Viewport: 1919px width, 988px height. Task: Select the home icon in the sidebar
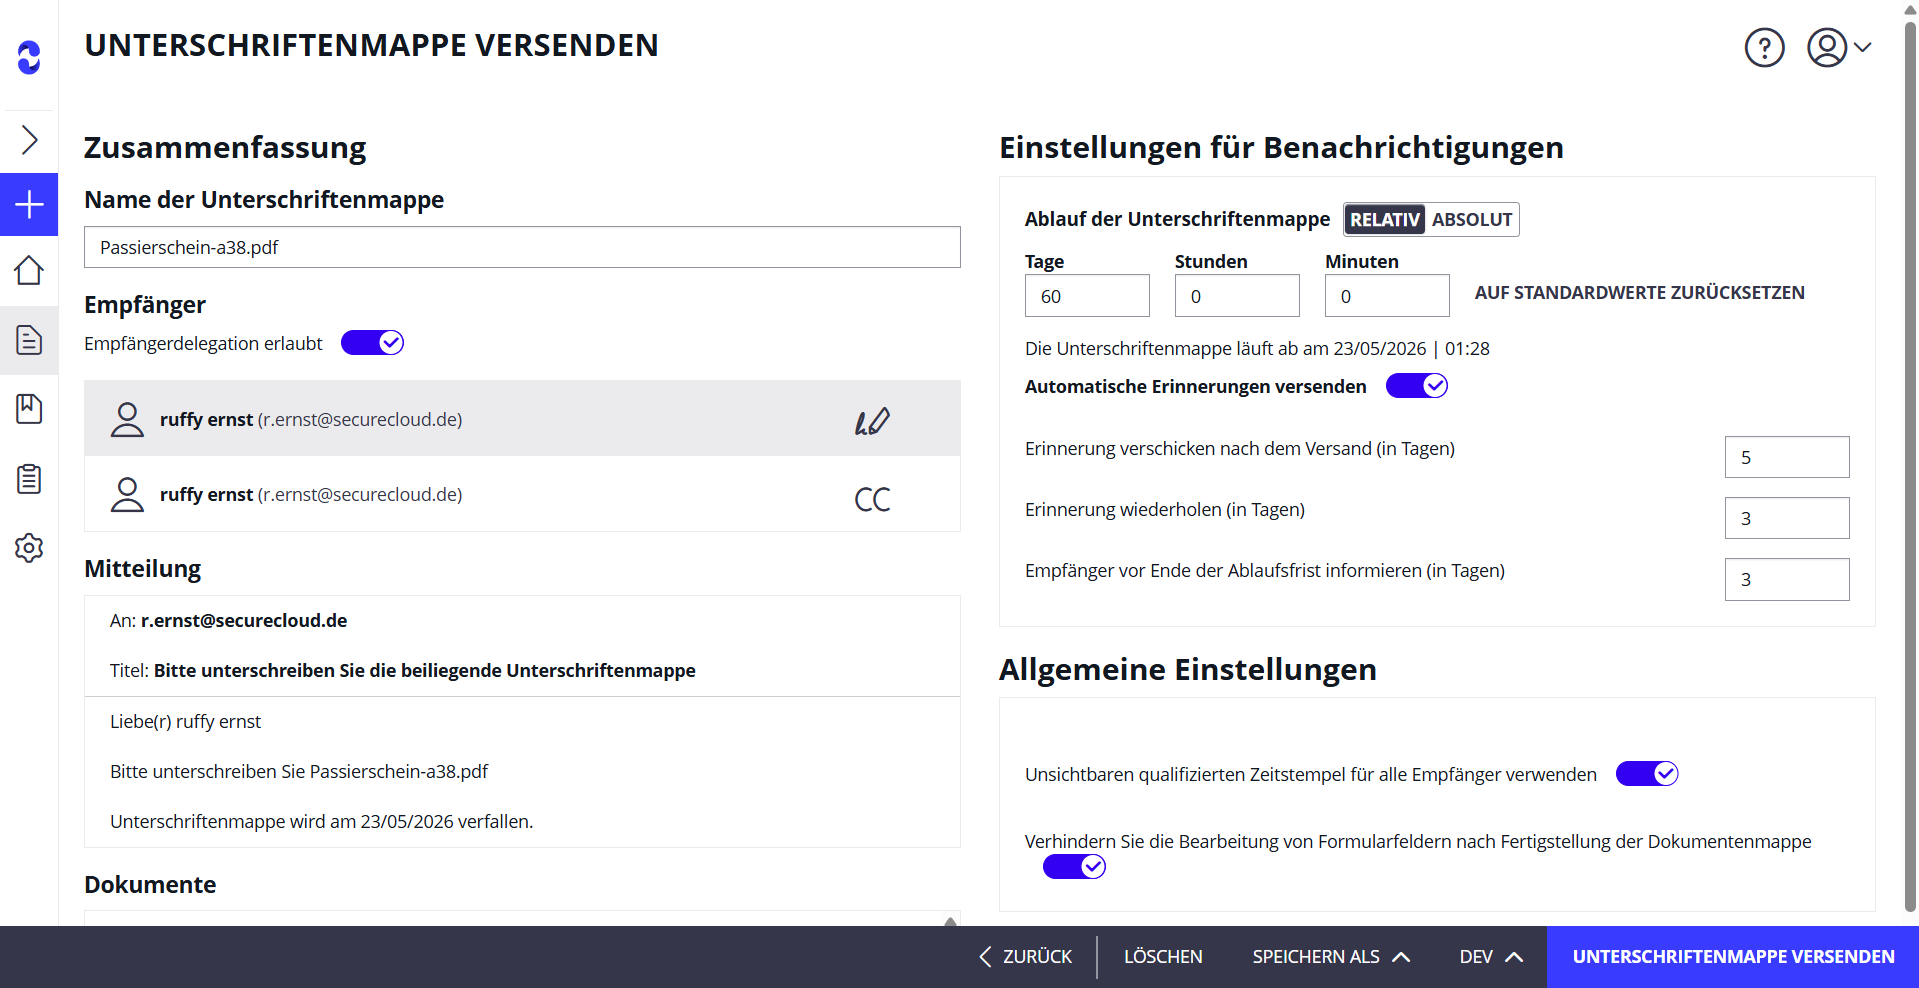click(29, 271)
